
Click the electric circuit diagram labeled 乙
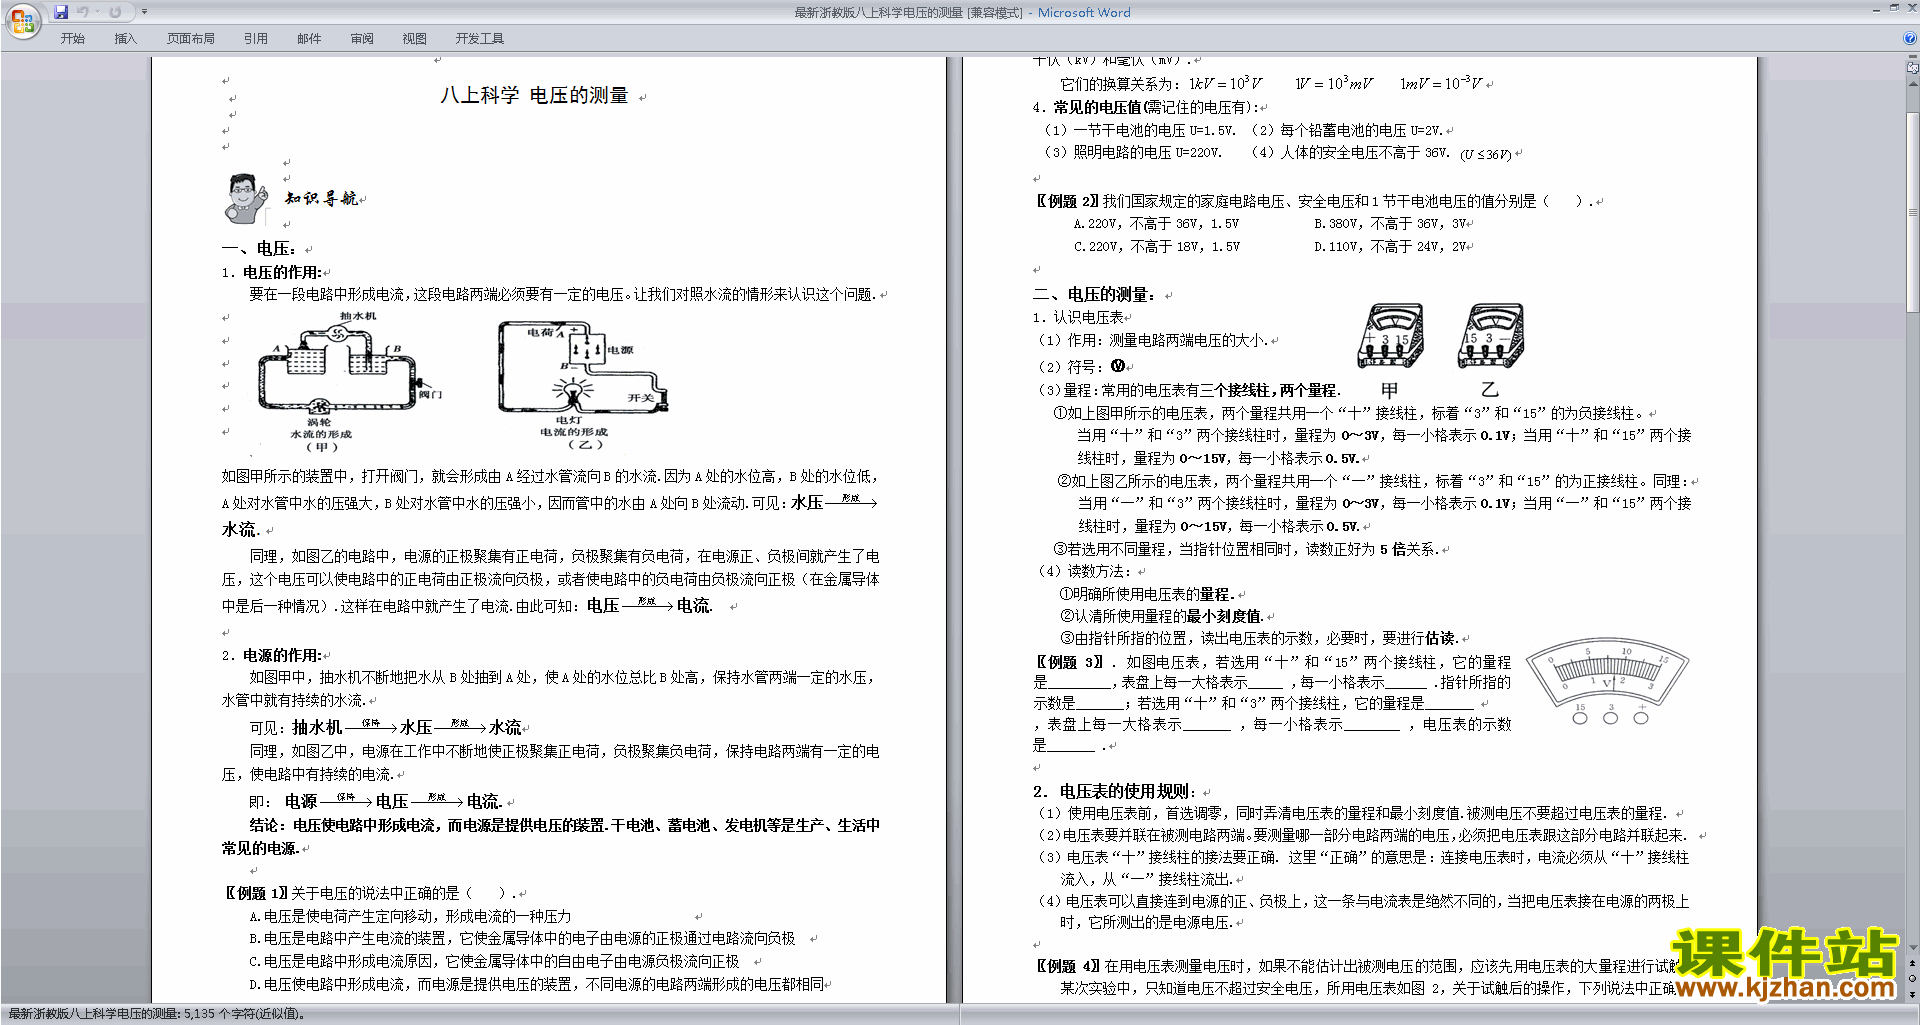pos(583,384)
